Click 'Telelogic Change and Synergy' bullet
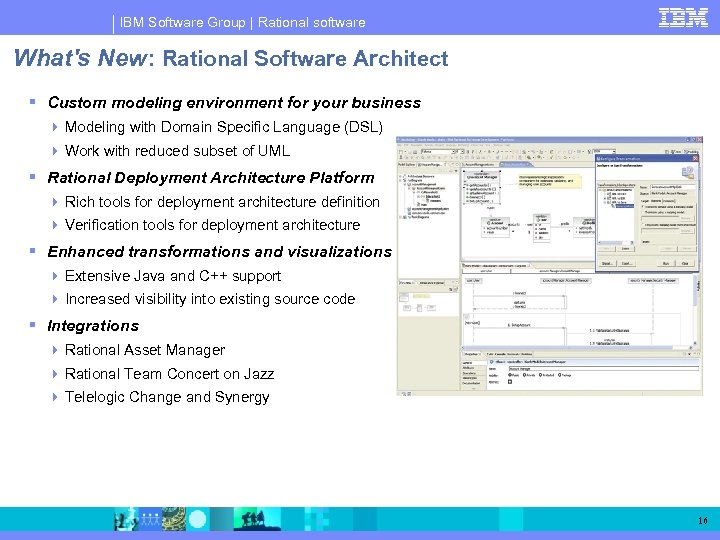This screenshot has width=720, height=540. tap(167, 397)
